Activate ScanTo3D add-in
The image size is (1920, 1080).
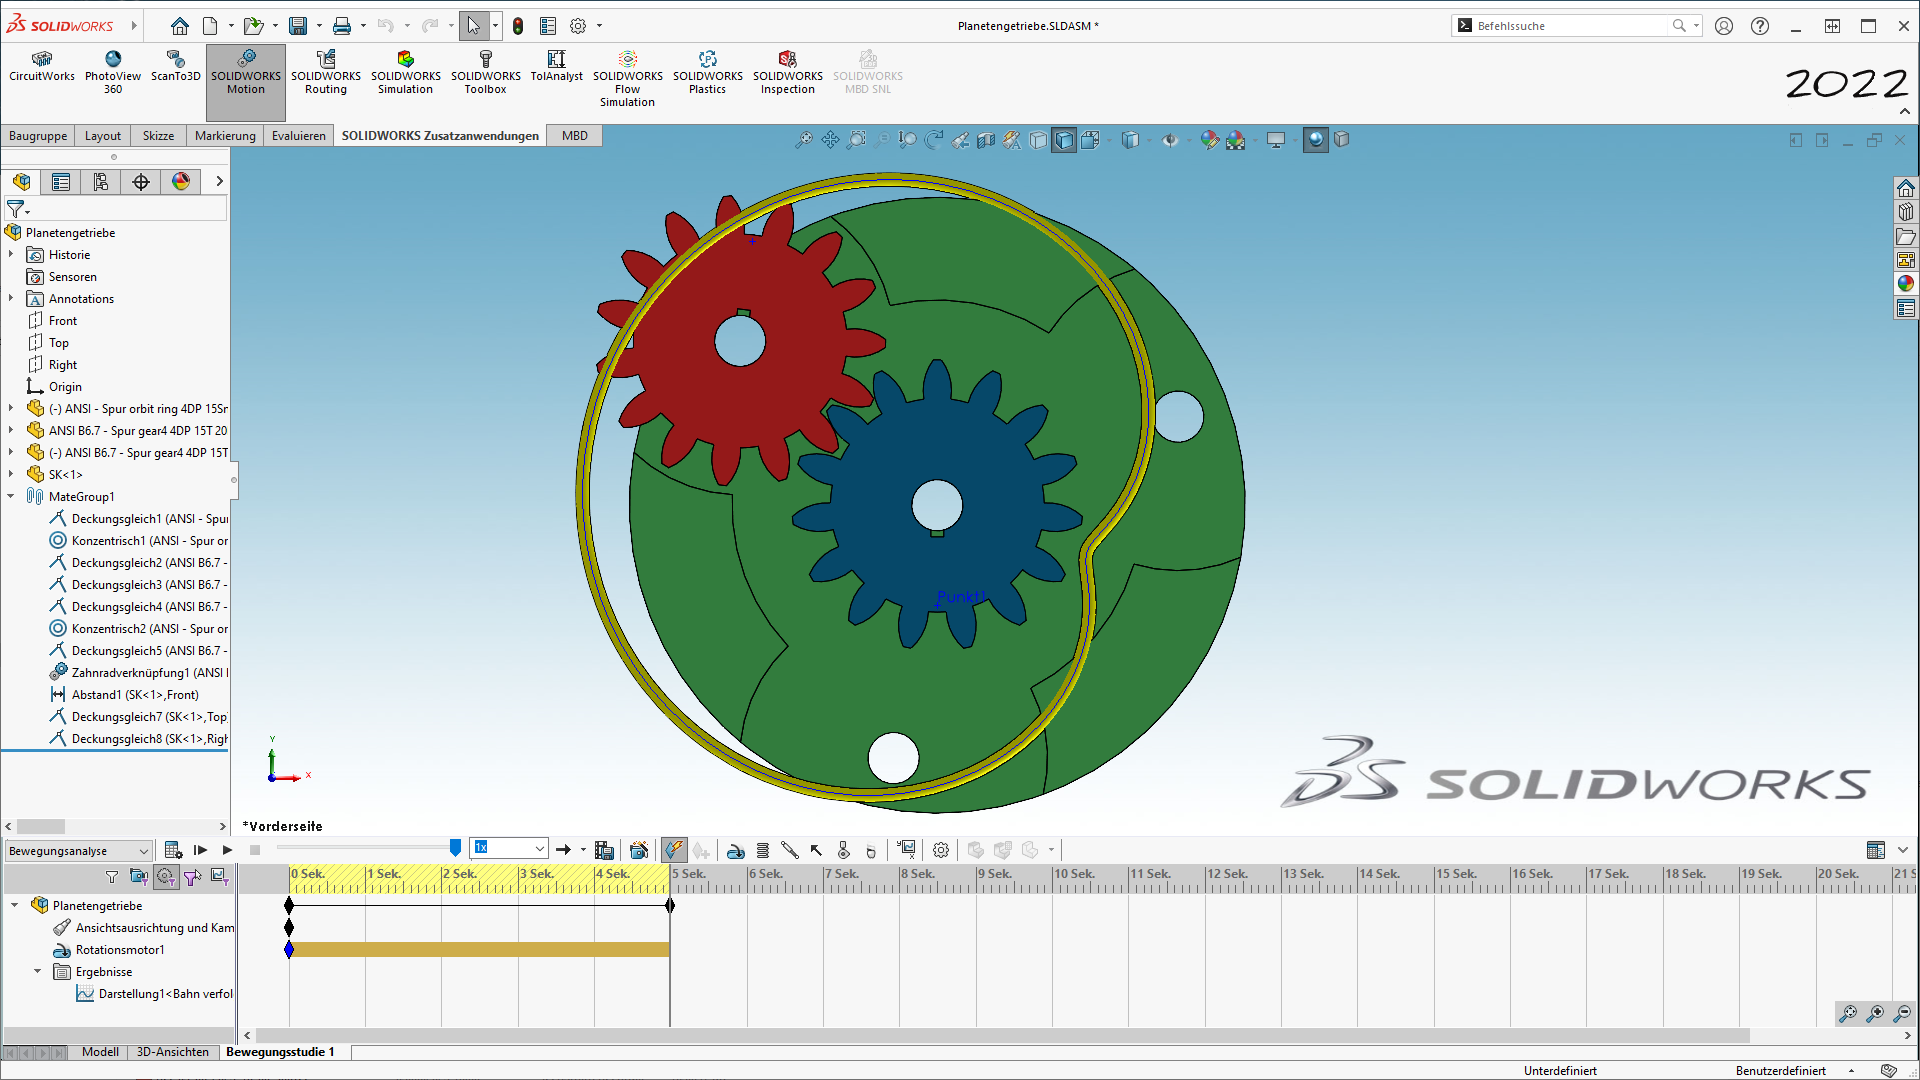coord(176,67)
